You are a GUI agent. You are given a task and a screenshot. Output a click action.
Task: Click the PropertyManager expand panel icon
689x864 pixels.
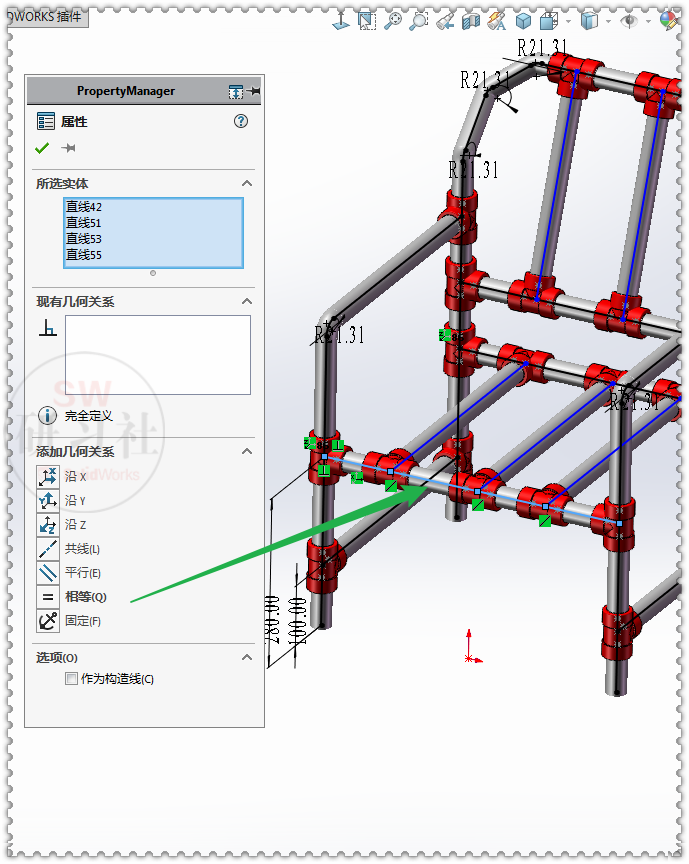tap(236, 91)
